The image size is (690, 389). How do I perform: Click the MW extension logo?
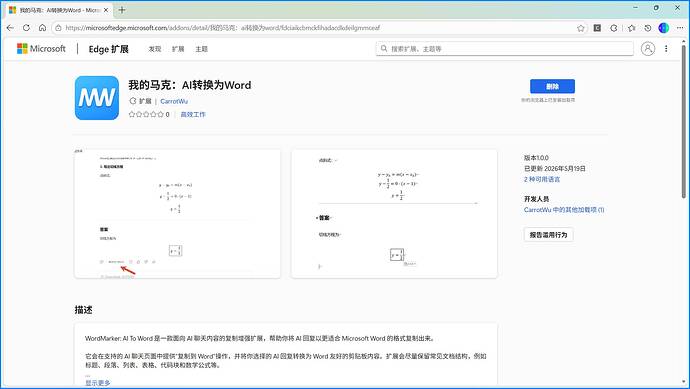tap(97, 98)
